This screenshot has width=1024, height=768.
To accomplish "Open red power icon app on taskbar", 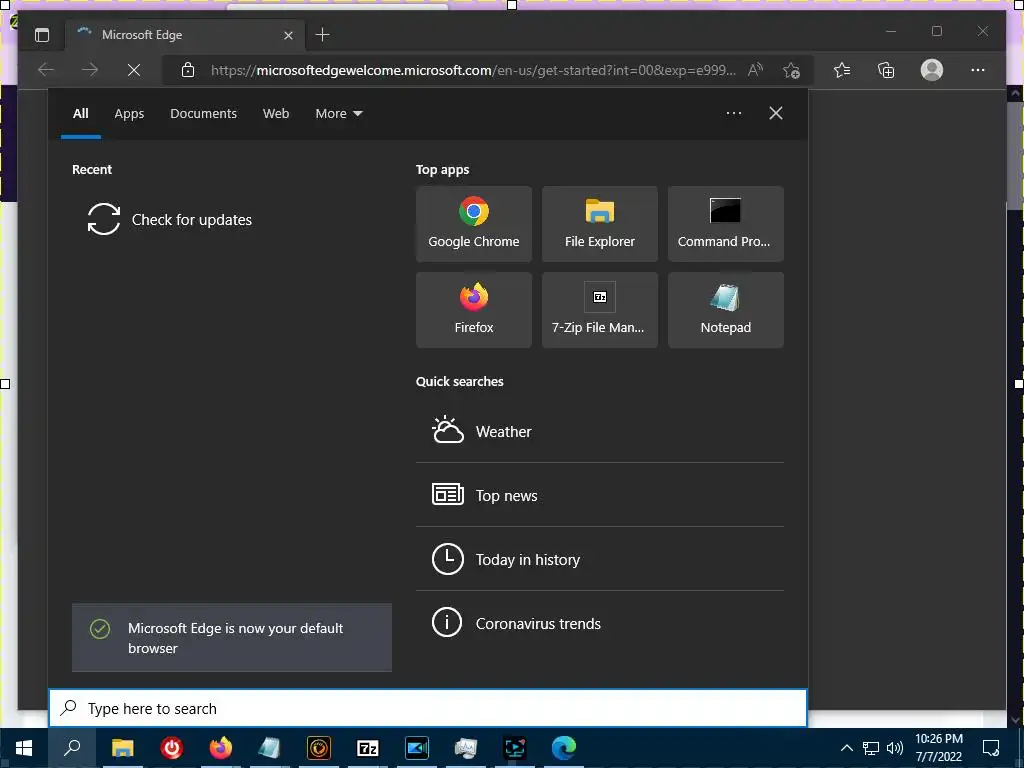I will click(x=172, y=748).
